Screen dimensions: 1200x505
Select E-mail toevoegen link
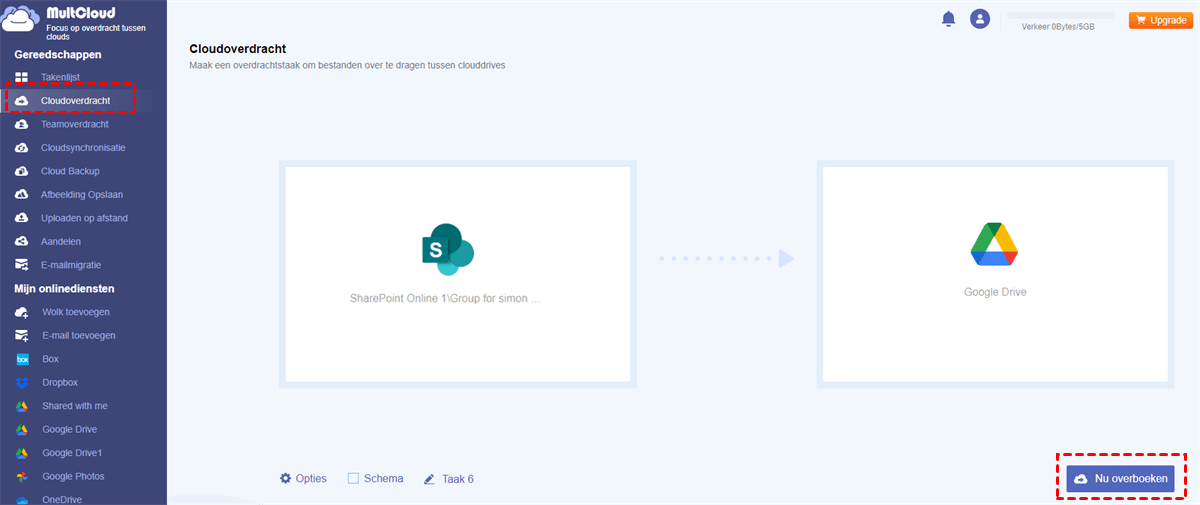click(79, 336)
